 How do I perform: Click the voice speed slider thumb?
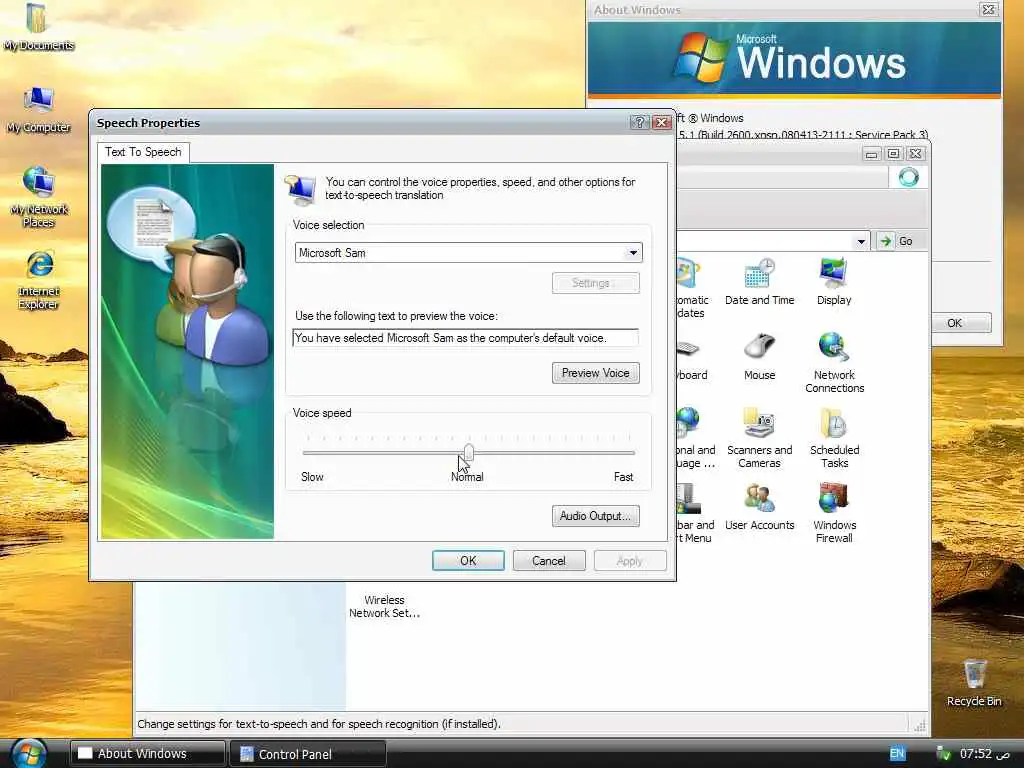click(x=469, y=451)
